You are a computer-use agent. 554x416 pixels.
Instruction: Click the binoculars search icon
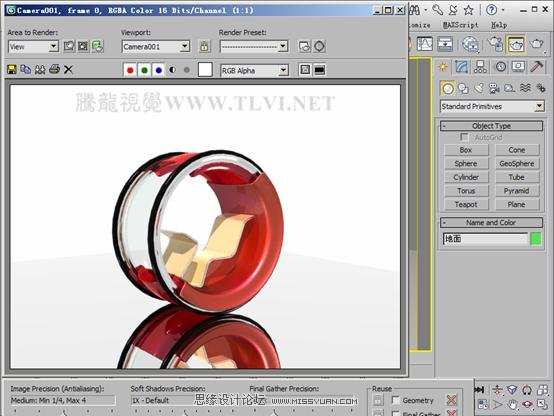415,10
